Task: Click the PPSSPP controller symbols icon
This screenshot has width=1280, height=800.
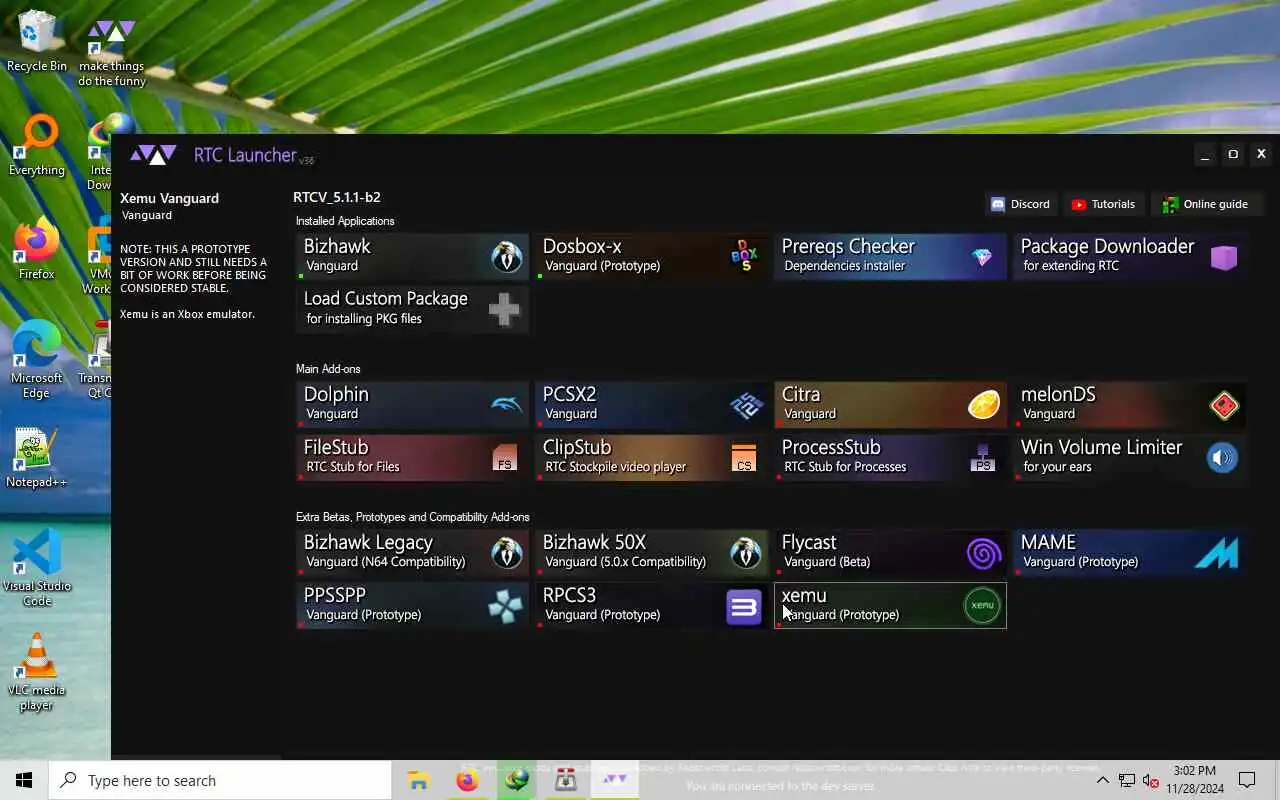Action: [506, 606]
